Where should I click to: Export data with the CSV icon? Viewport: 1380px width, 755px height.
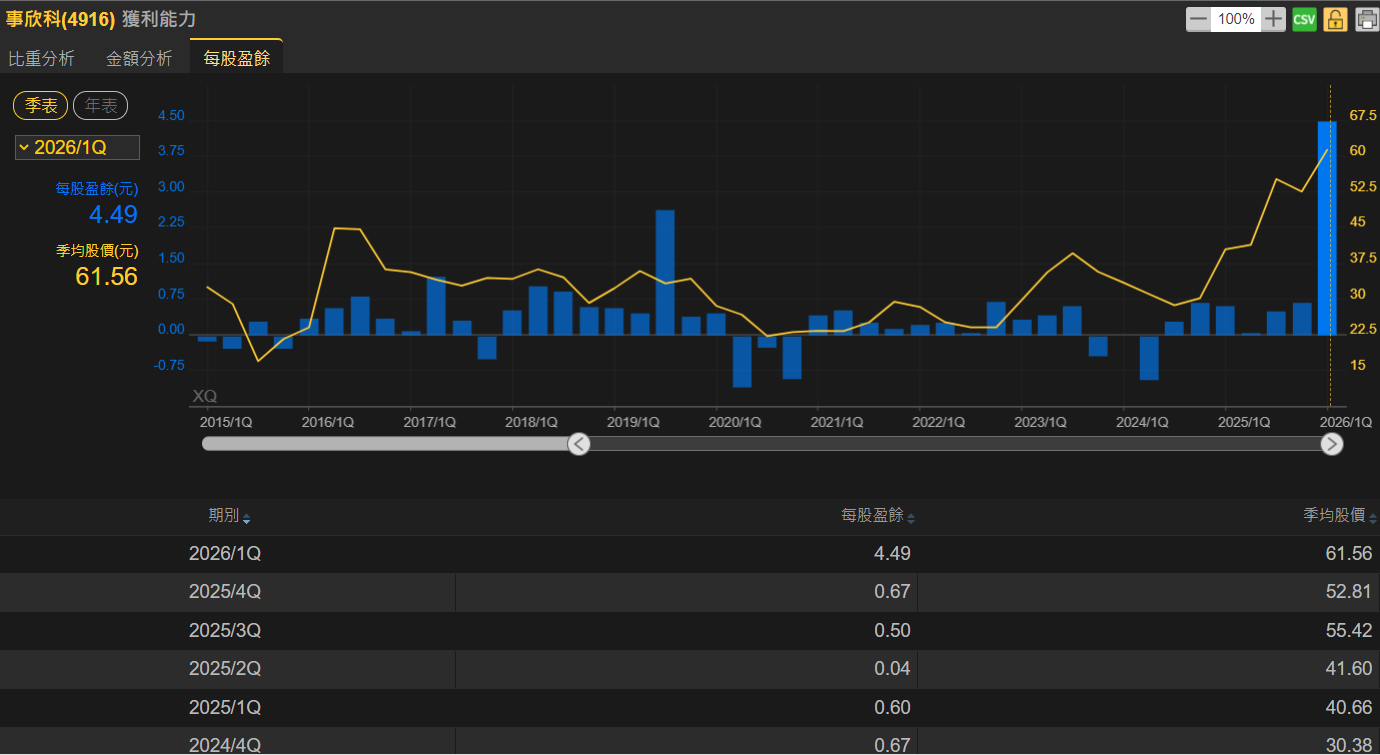click(1304, 19)
